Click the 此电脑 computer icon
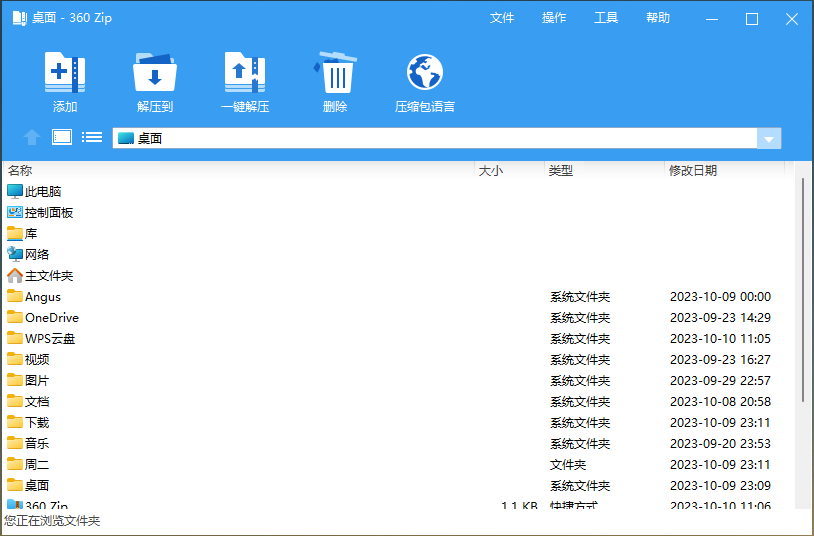The height and width of the screenshot is (536, 814). coord(15,192)
